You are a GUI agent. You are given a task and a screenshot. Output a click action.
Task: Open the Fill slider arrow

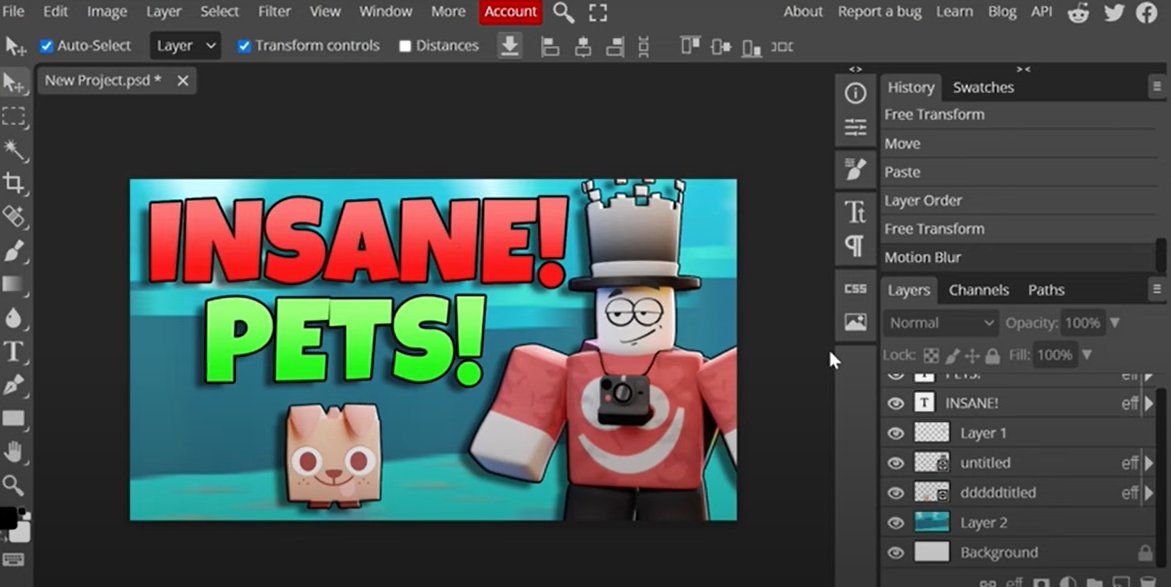pyautogui.click(x=1087, y=355)
